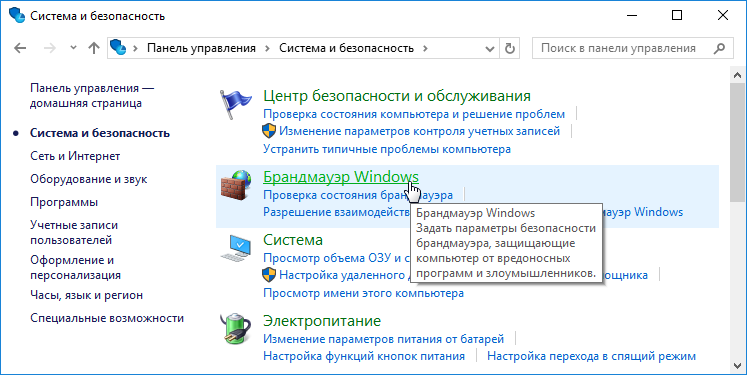Click the Forward arrow button
This screenshot has width=747, height=375.
(x=50, y=48)
